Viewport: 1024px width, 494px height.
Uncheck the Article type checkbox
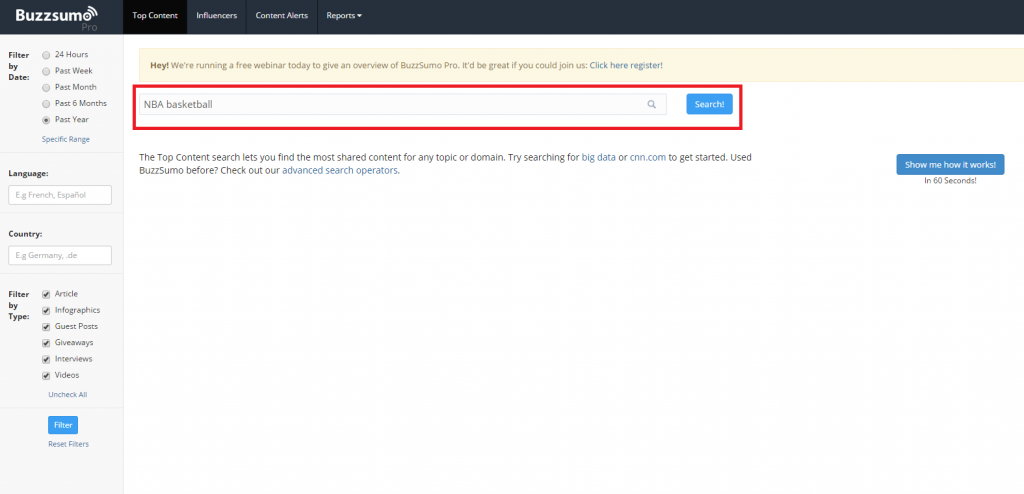[46, 295]
